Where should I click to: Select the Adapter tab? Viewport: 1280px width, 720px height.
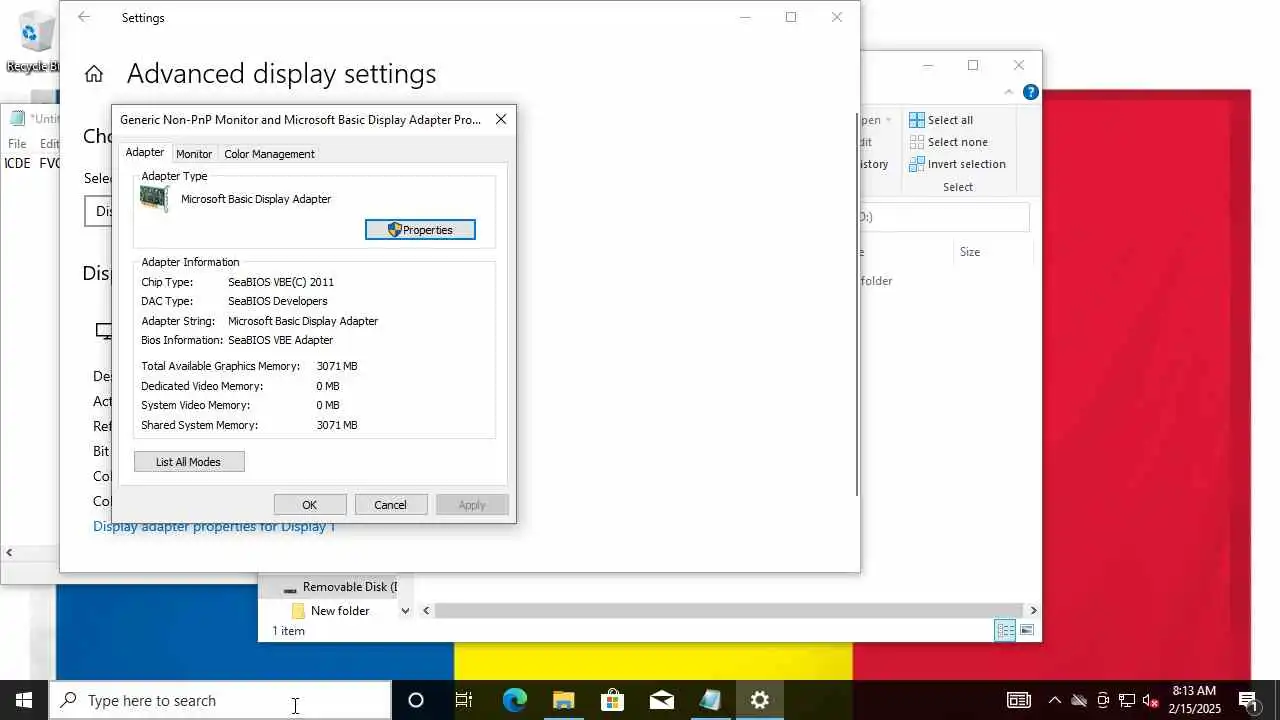(x=145, y=152)
